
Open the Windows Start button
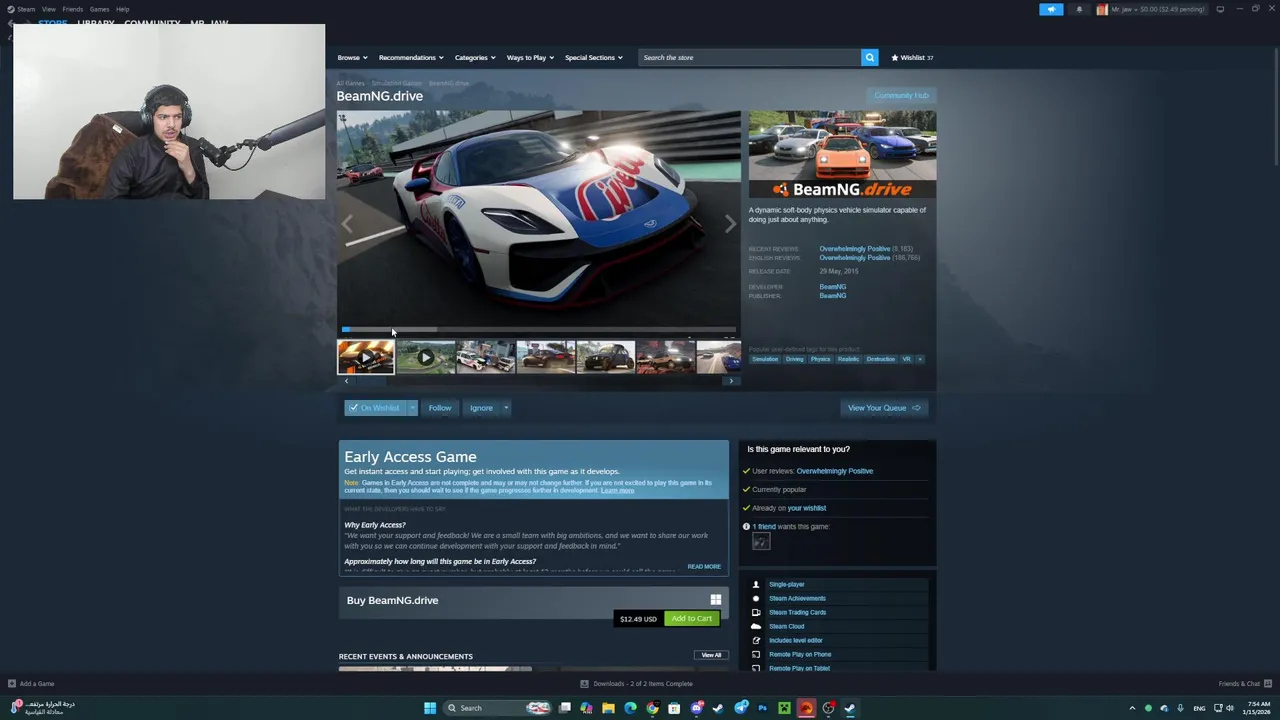[x=430, y=708]
